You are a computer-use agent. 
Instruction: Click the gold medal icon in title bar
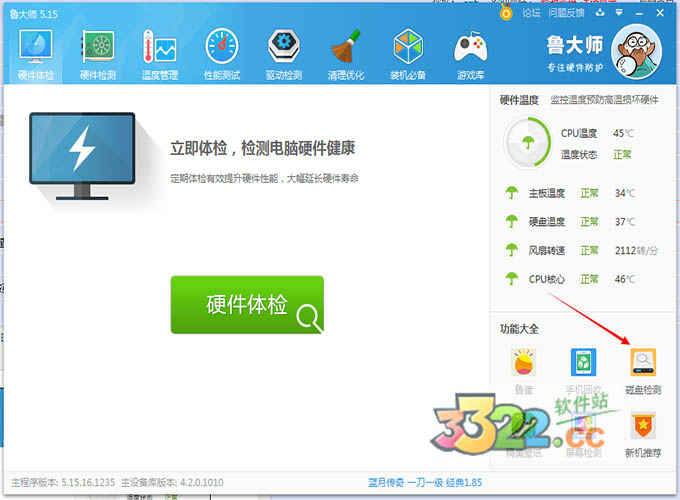(506, 13)
